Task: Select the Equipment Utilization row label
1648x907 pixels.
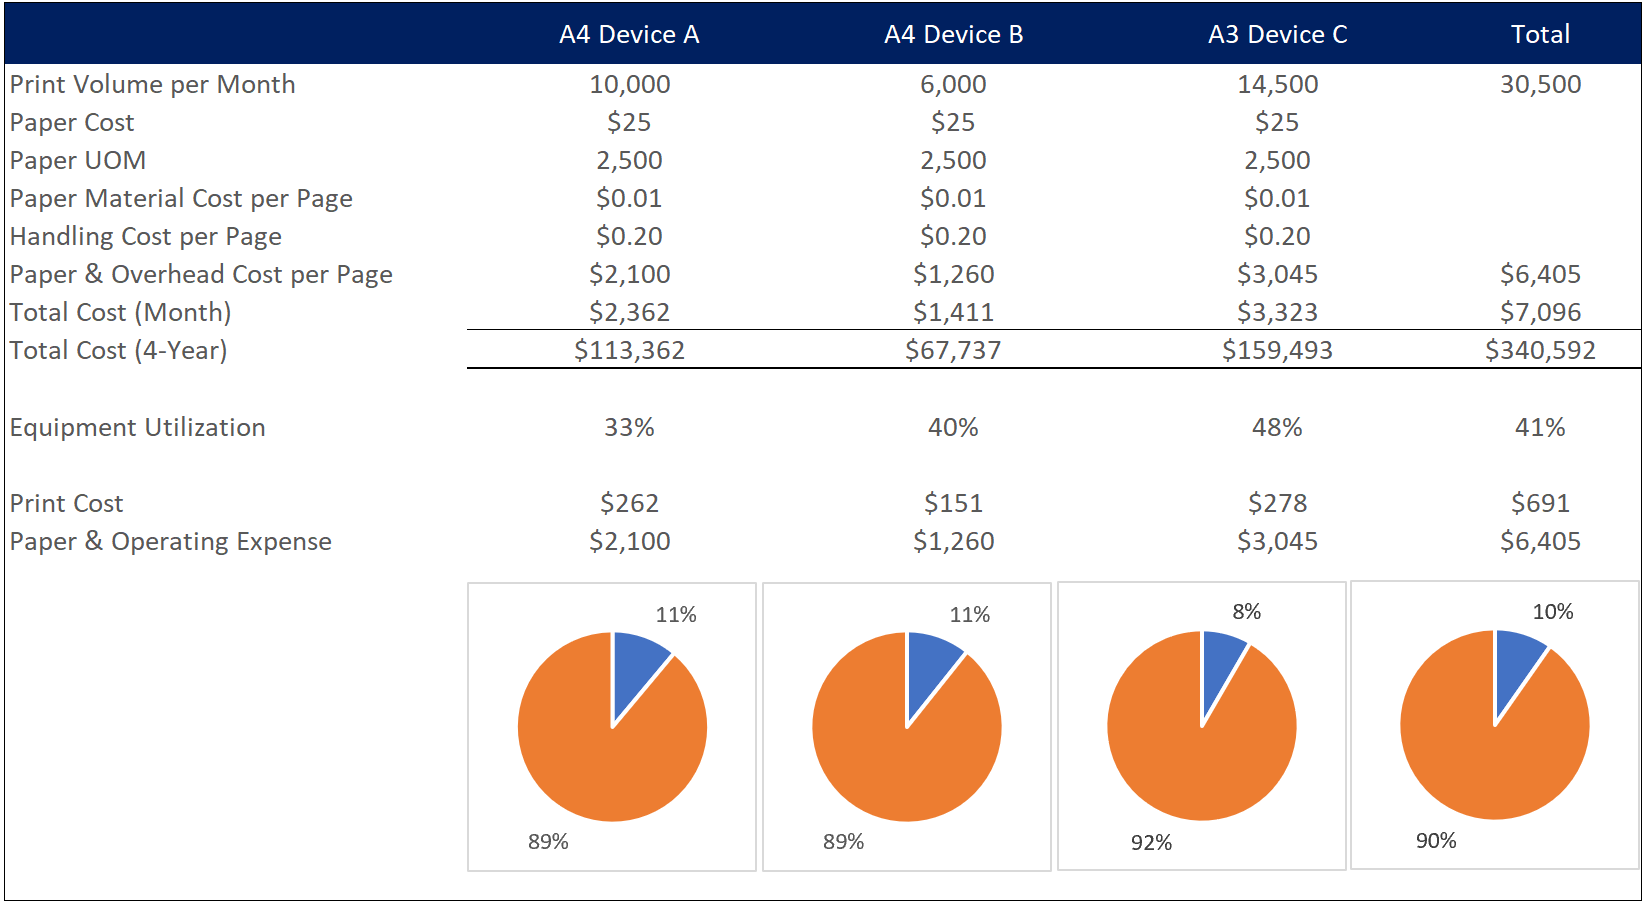Action: [137, 427]
